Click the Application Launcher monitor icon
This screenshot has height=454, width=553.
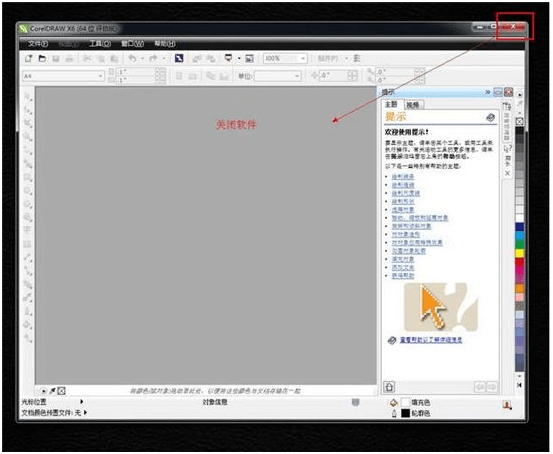point(229,58)
